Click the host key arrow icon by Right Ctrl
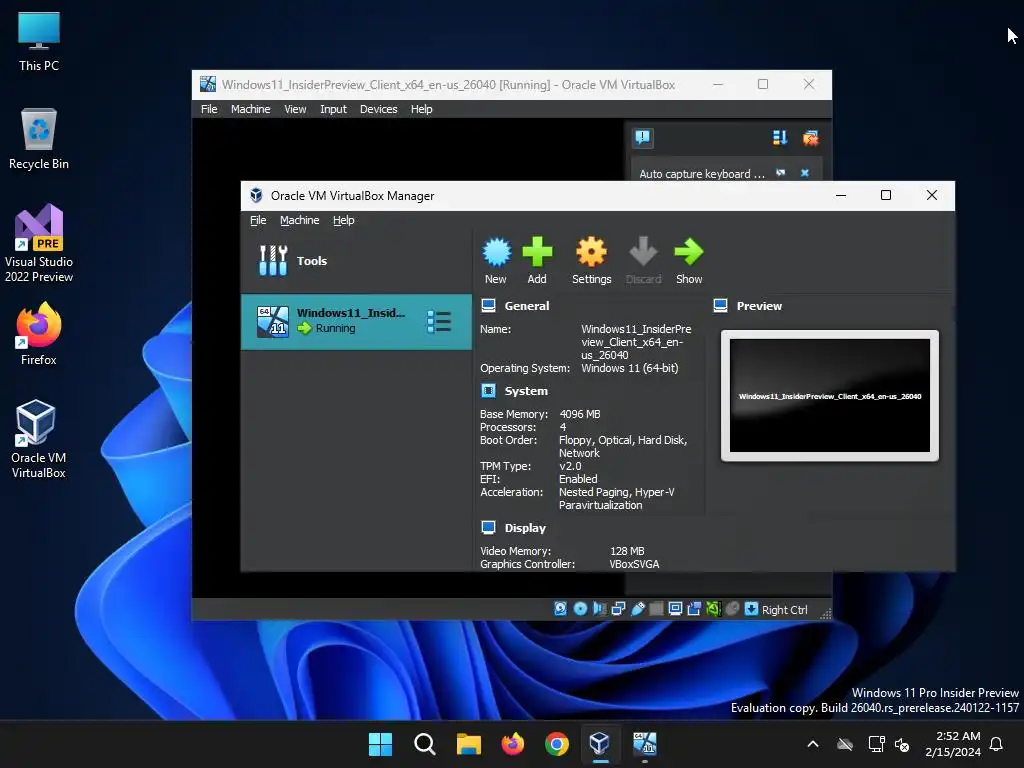The height and width of the screenshot is (768, 1024). coord(751,609)
